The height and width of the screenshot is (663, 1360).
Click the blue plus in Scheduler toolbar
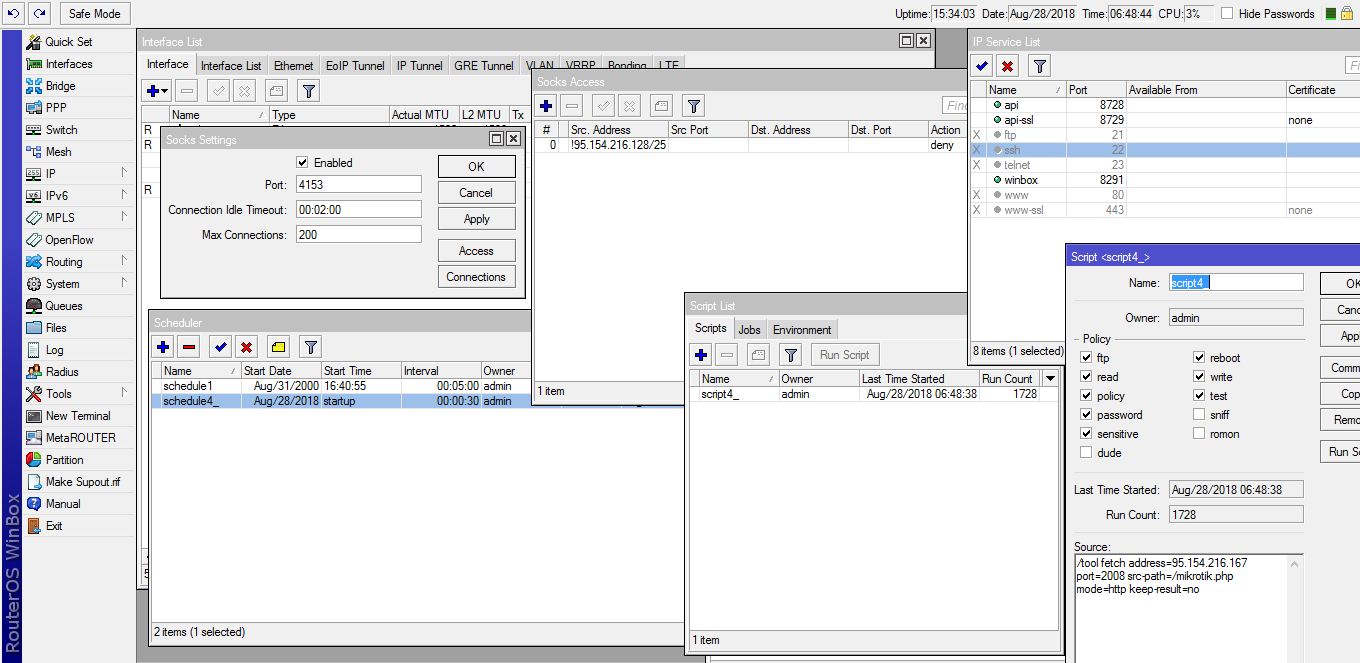coord(163,347)
